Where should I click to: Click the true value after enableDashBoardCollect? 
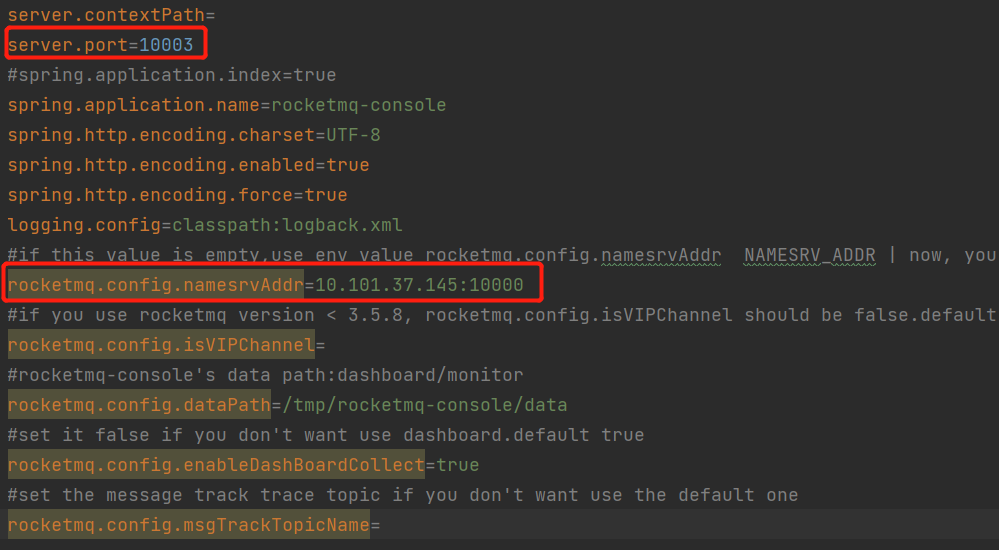coord(457,465)
